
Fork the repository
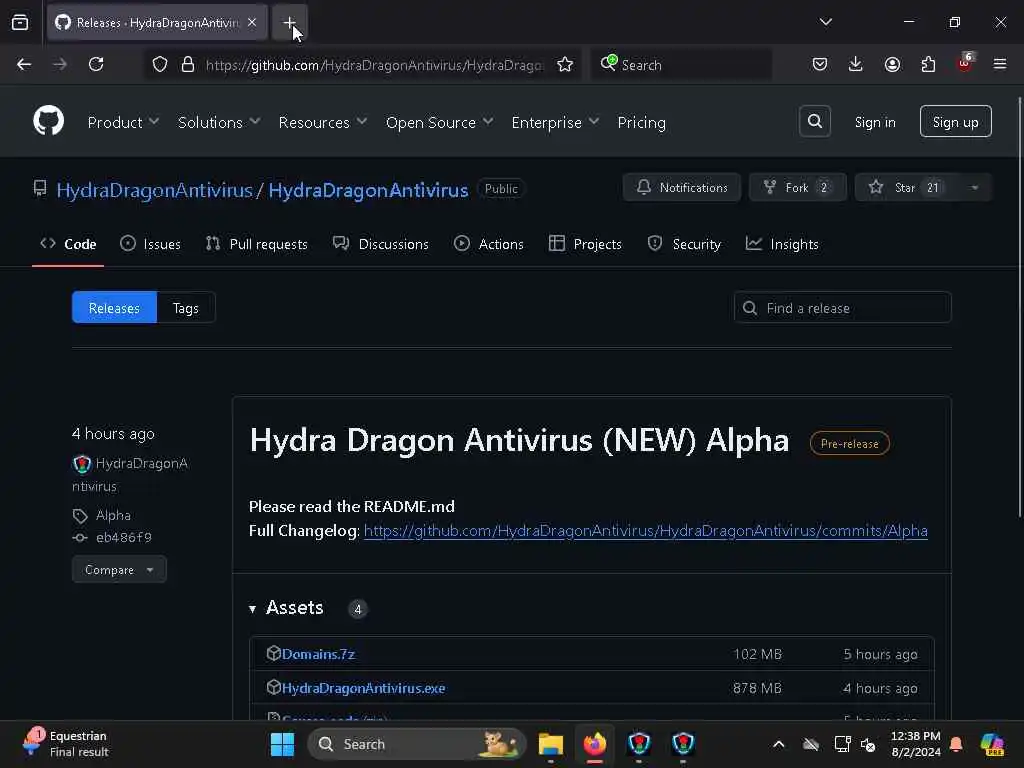tap(797, 187)
